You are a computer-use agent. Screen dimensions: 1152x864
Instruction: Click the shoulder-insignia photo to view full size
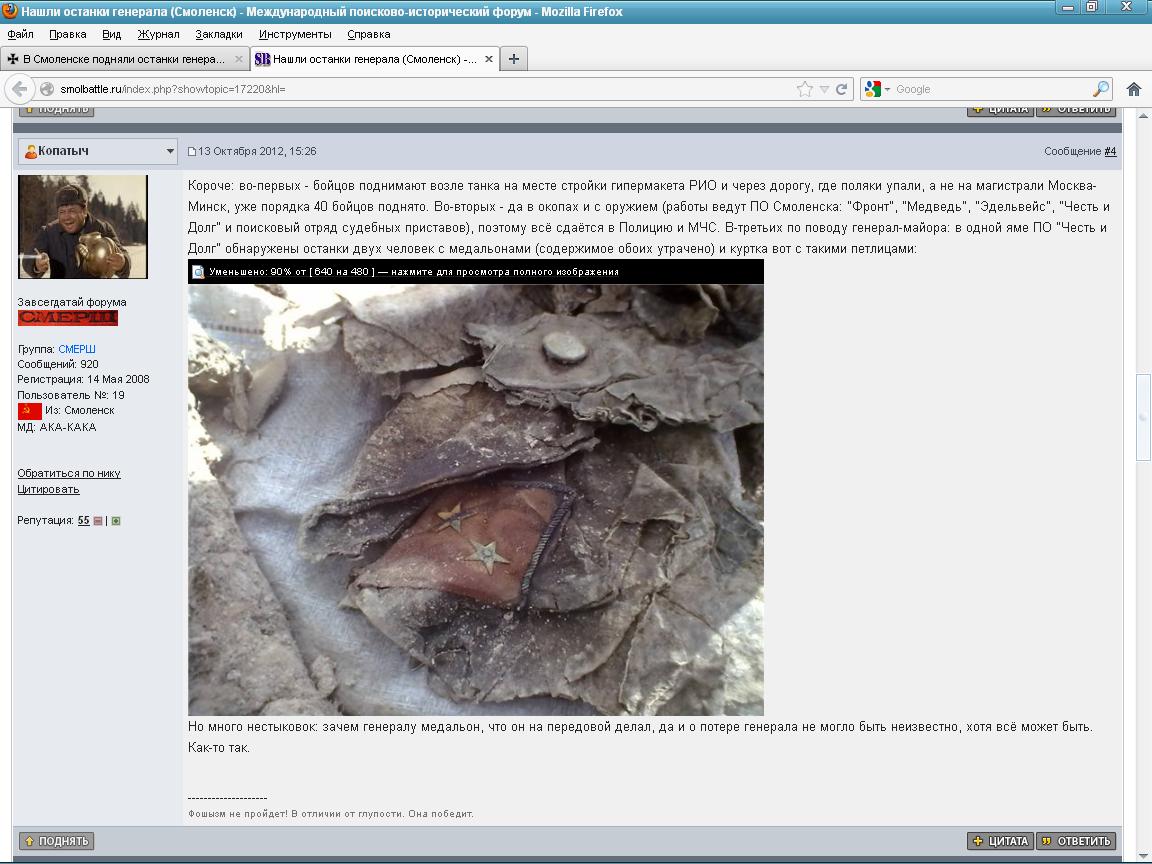coord(476,500)
